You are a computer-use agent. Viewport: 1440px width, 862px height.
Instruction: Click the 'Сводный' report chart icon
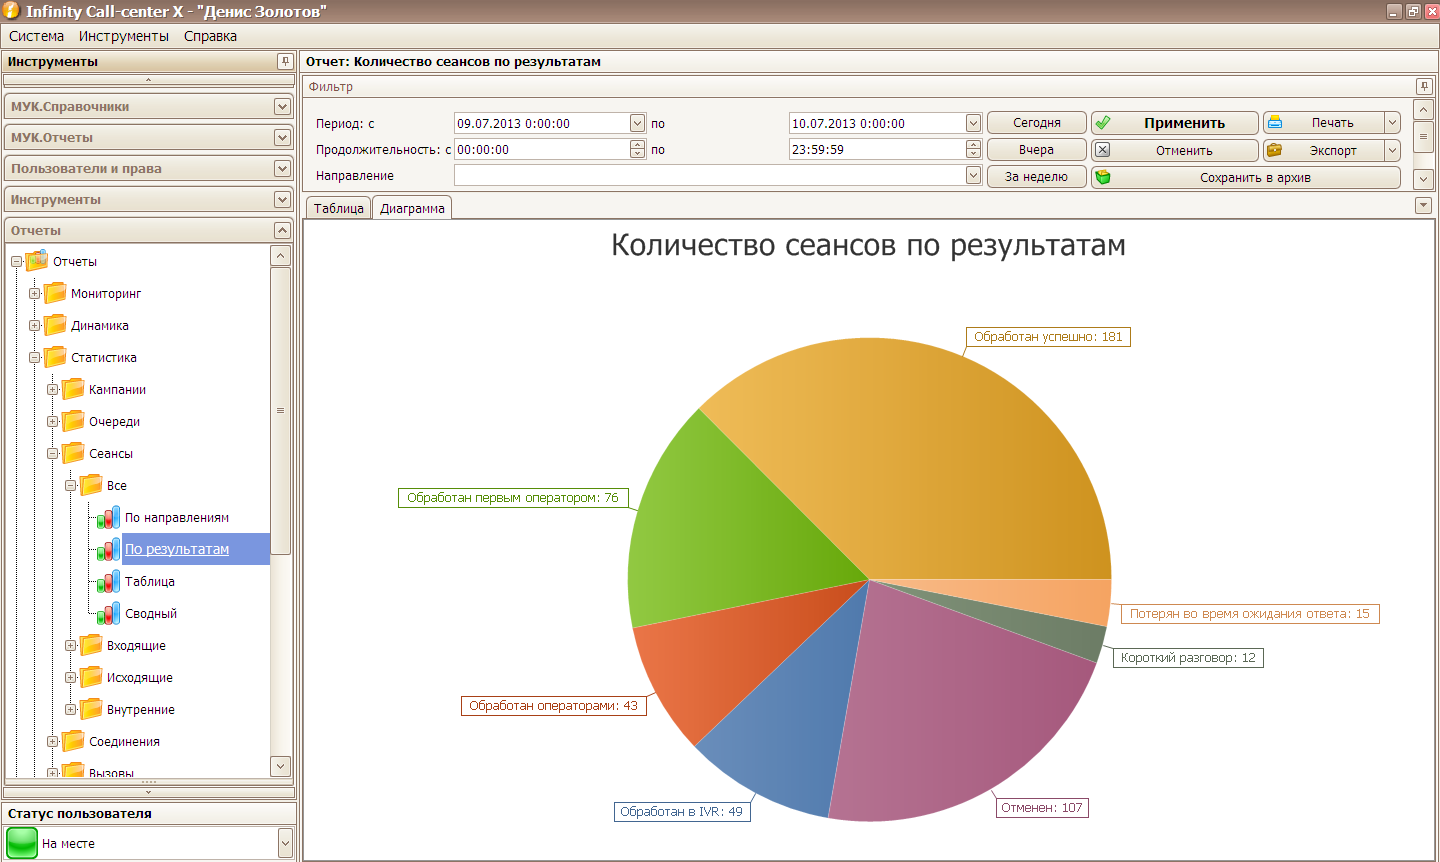109,614
